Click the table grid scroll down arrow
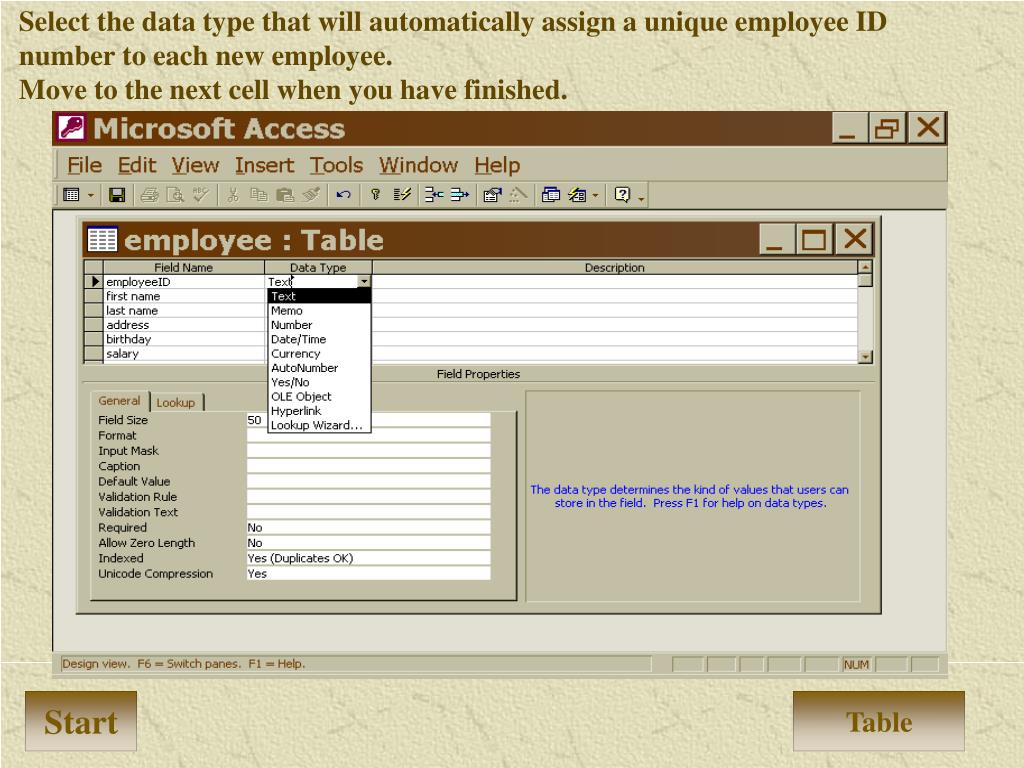Image resolution: width=1024 pixels, height=768 pixels. click(x=865, y=357)
